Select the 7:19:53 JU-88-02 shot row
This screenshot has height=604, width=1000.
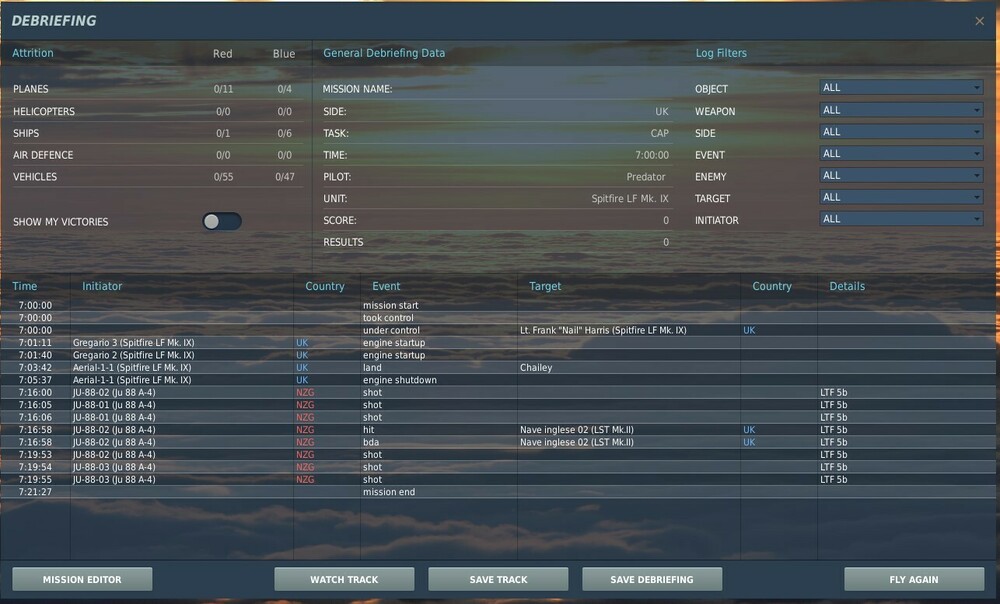(x=497, y=454)
